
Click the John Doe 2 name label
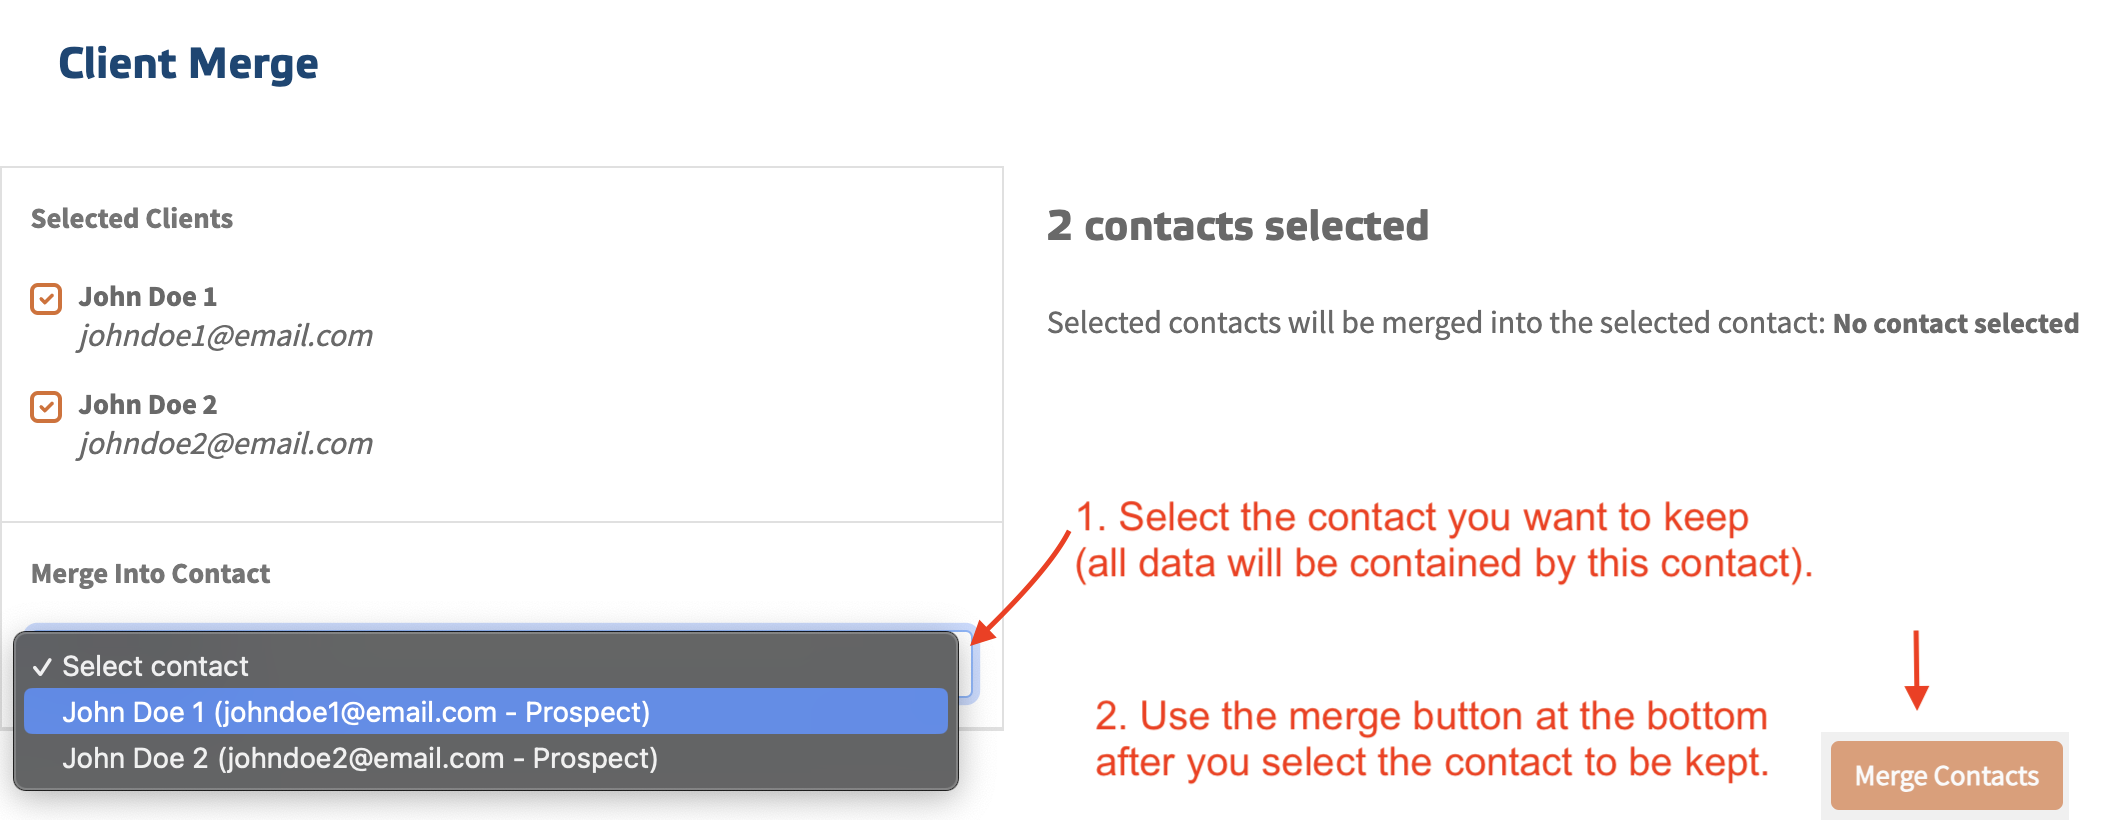147,405
